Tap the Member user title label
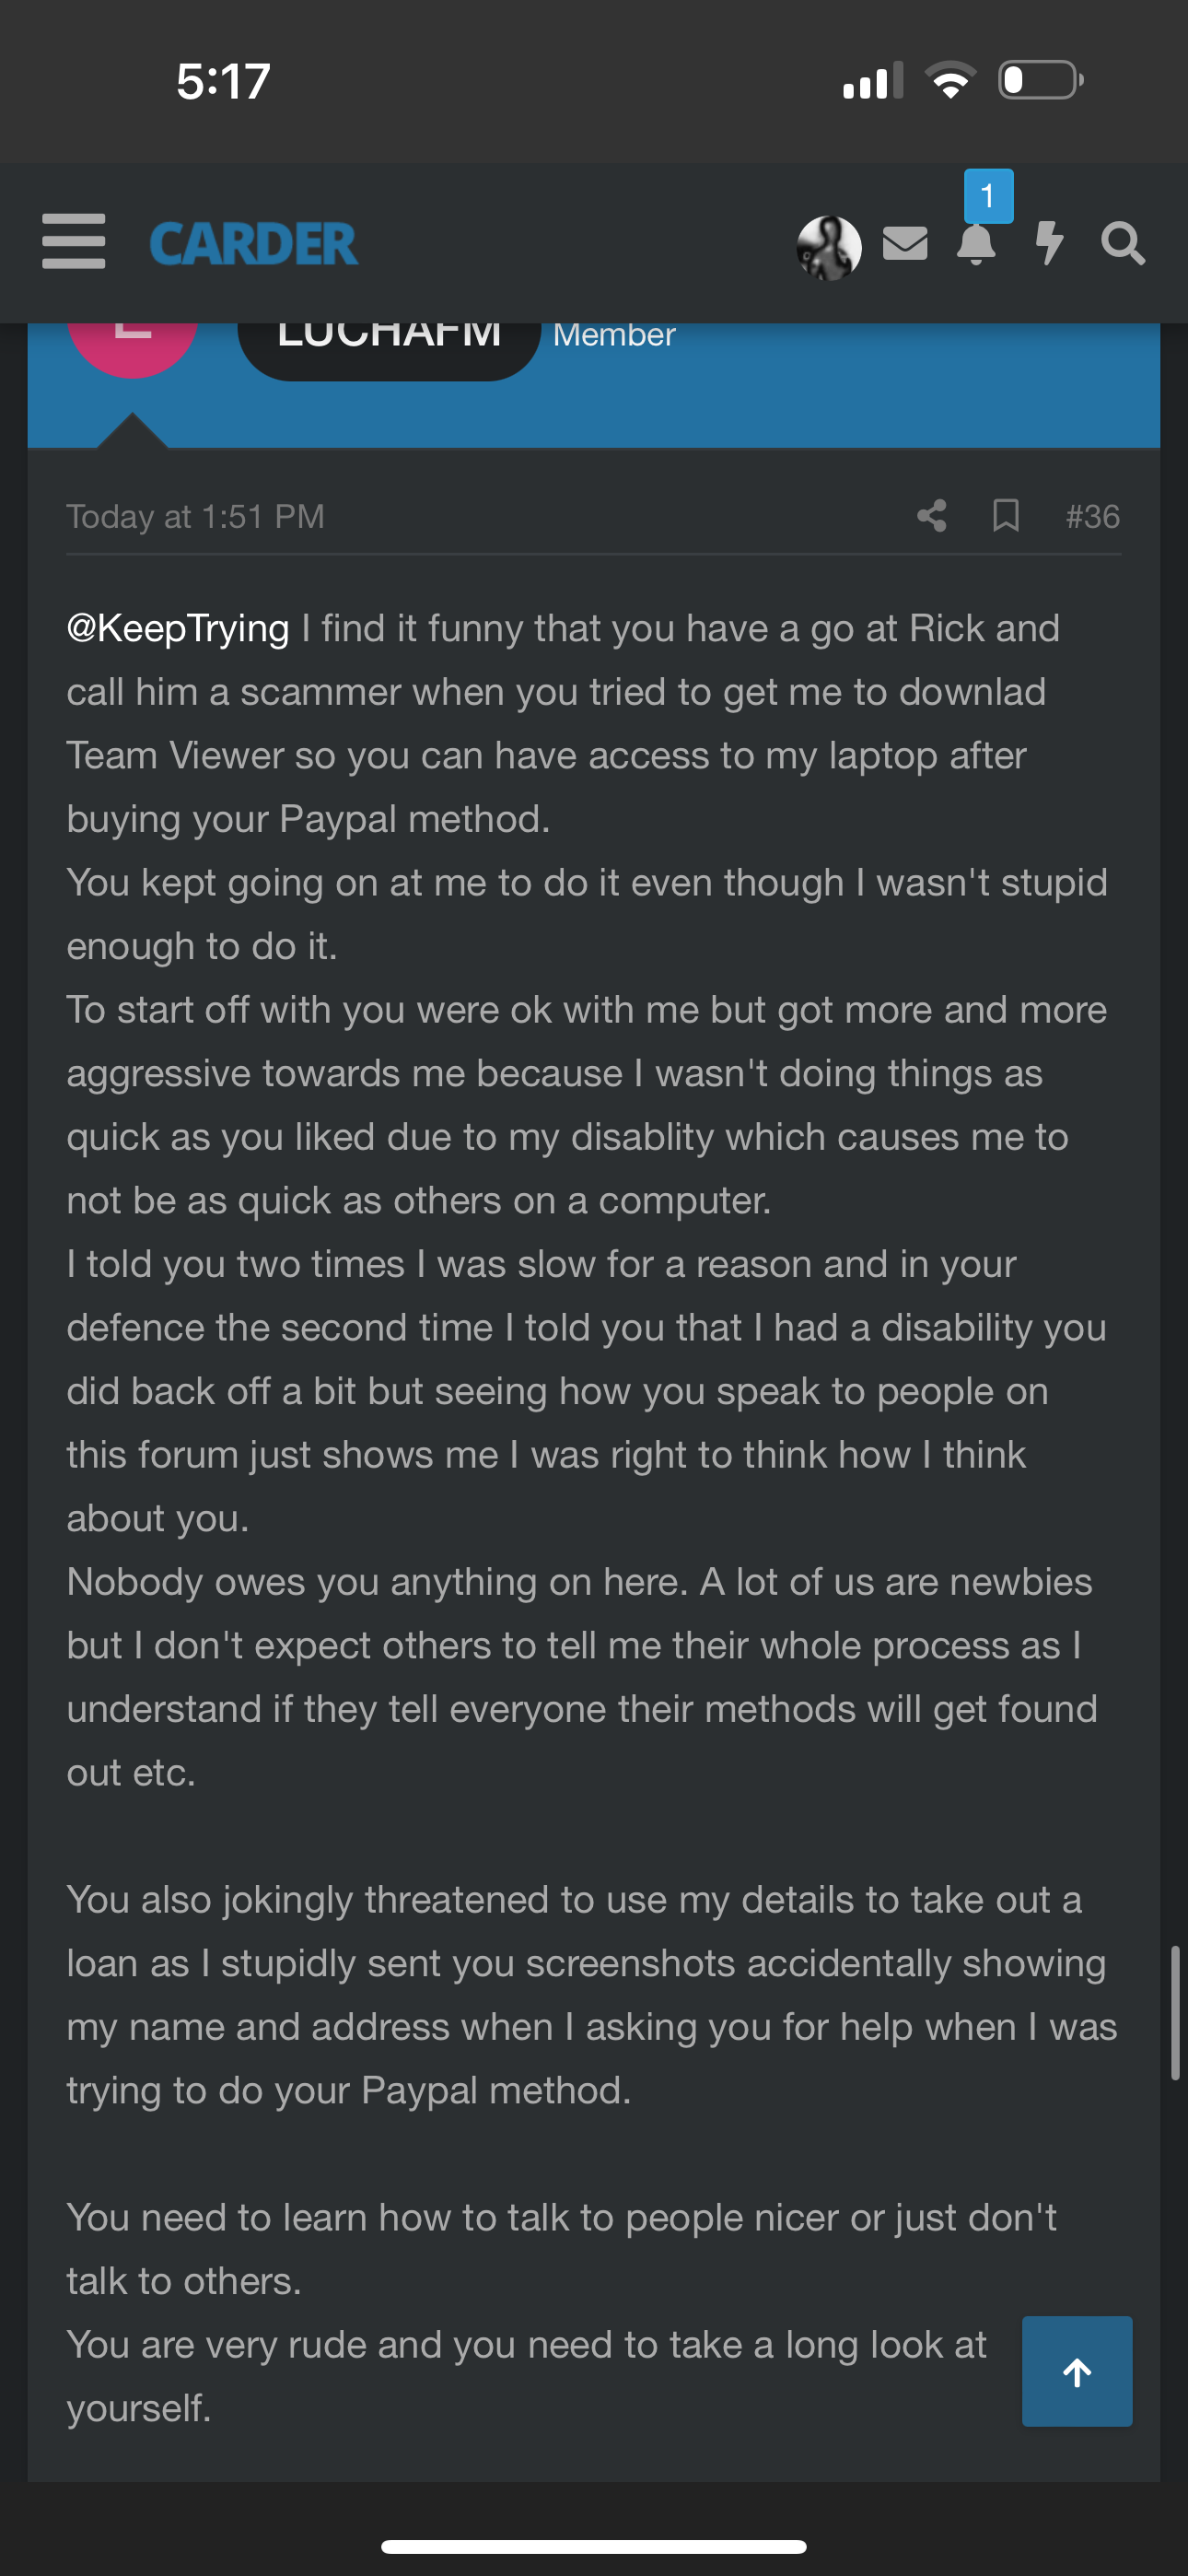 (x=614, y=336)
